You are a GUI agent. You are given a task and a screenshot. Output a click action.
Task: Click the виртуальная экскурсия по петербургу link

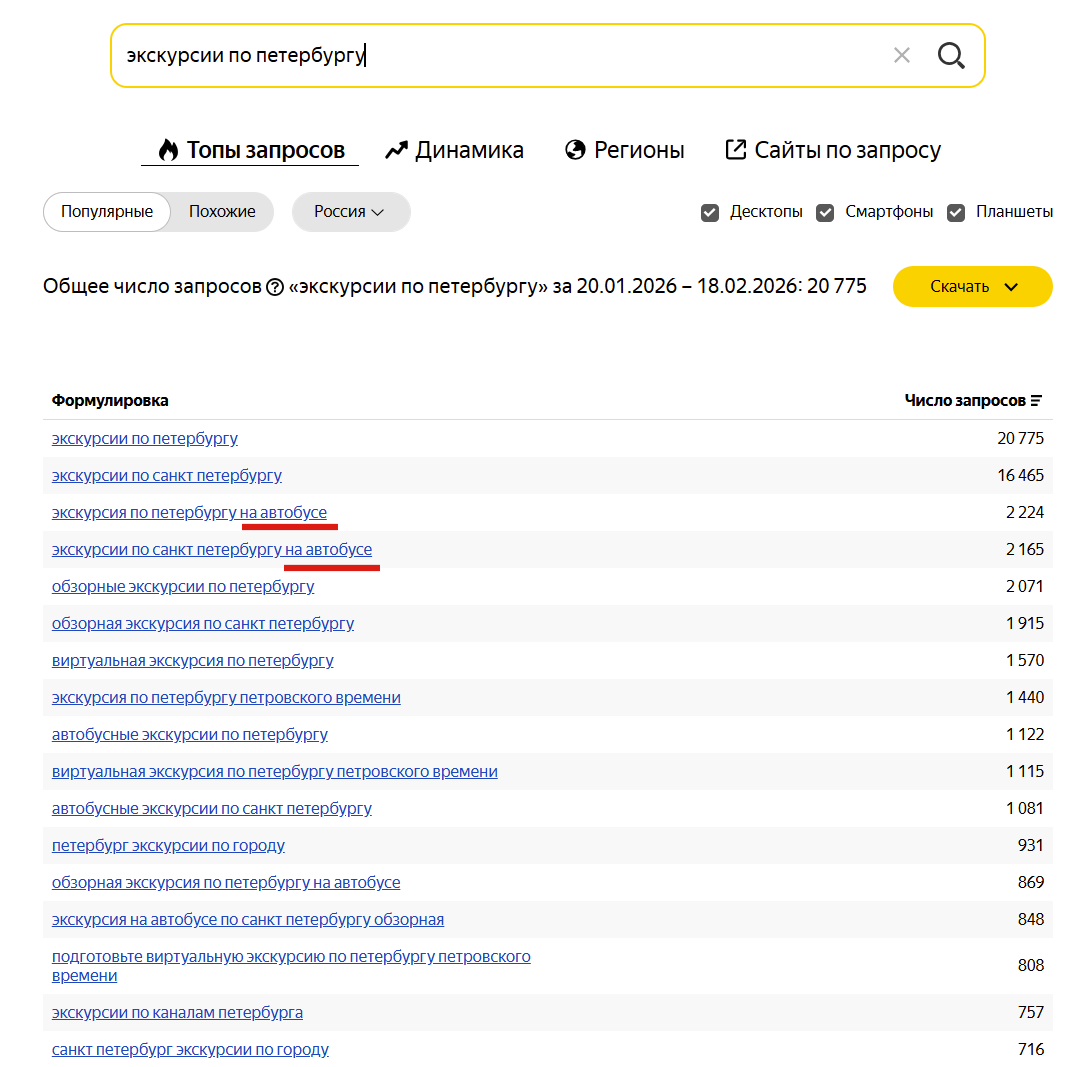coord(193,660)
